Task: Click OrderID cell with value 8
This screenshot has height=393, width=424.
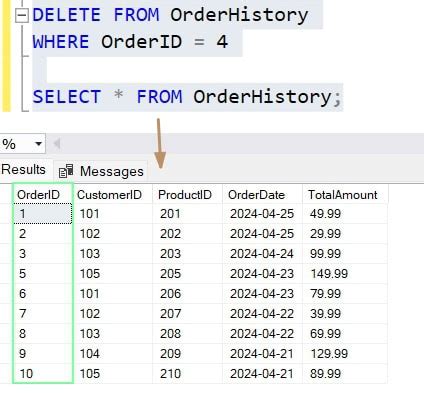Action: tap(43, 334)
